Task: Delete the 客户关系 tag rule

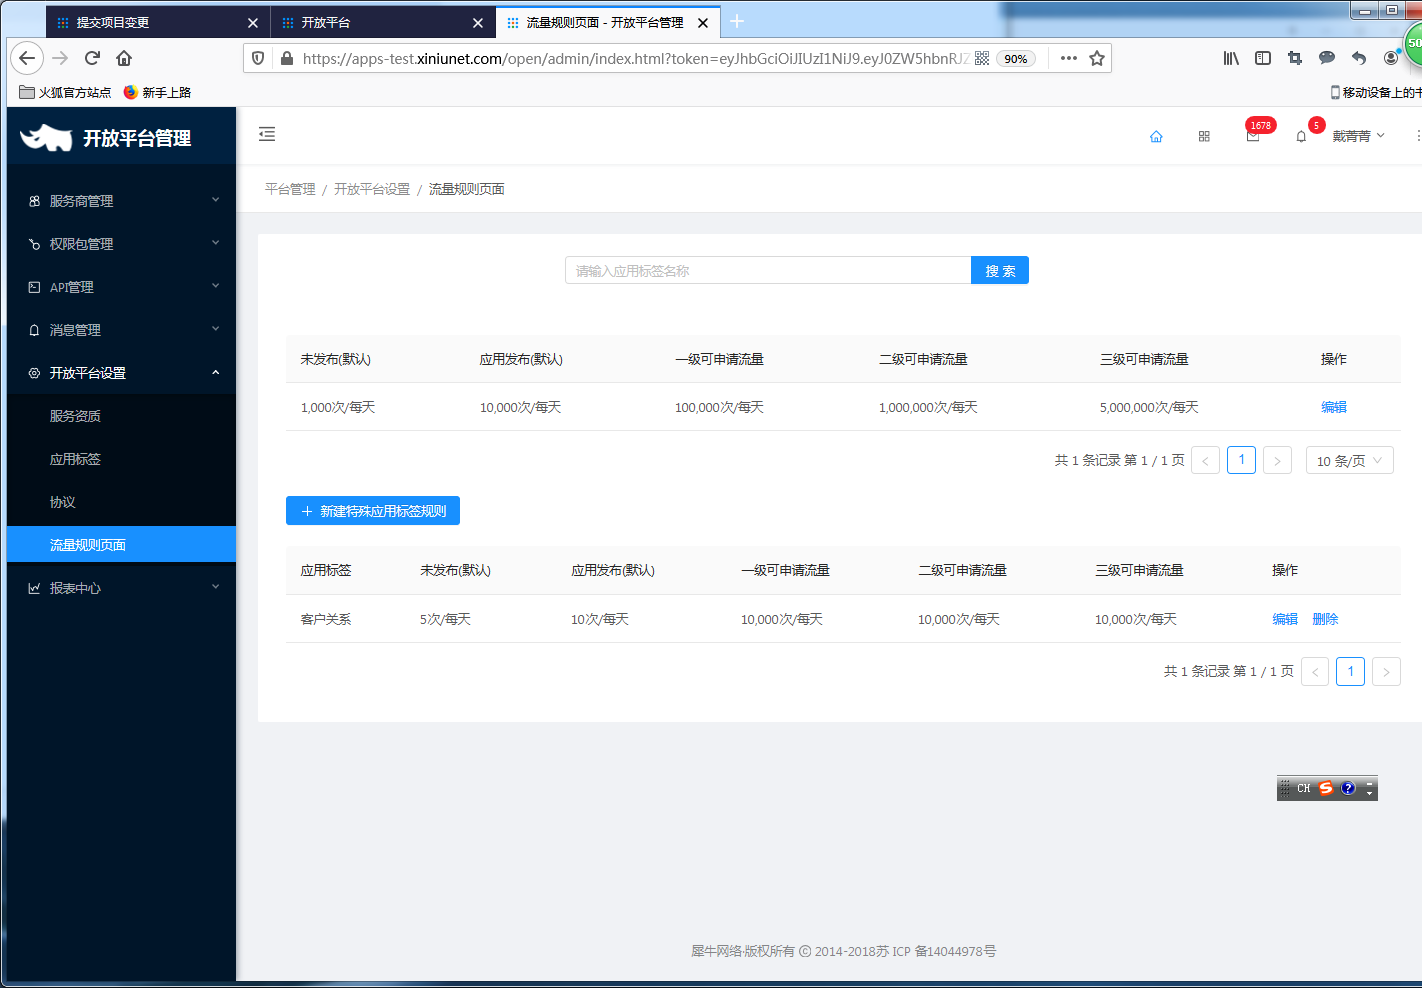Action: pyautogui.click(x=1325, y=619)
